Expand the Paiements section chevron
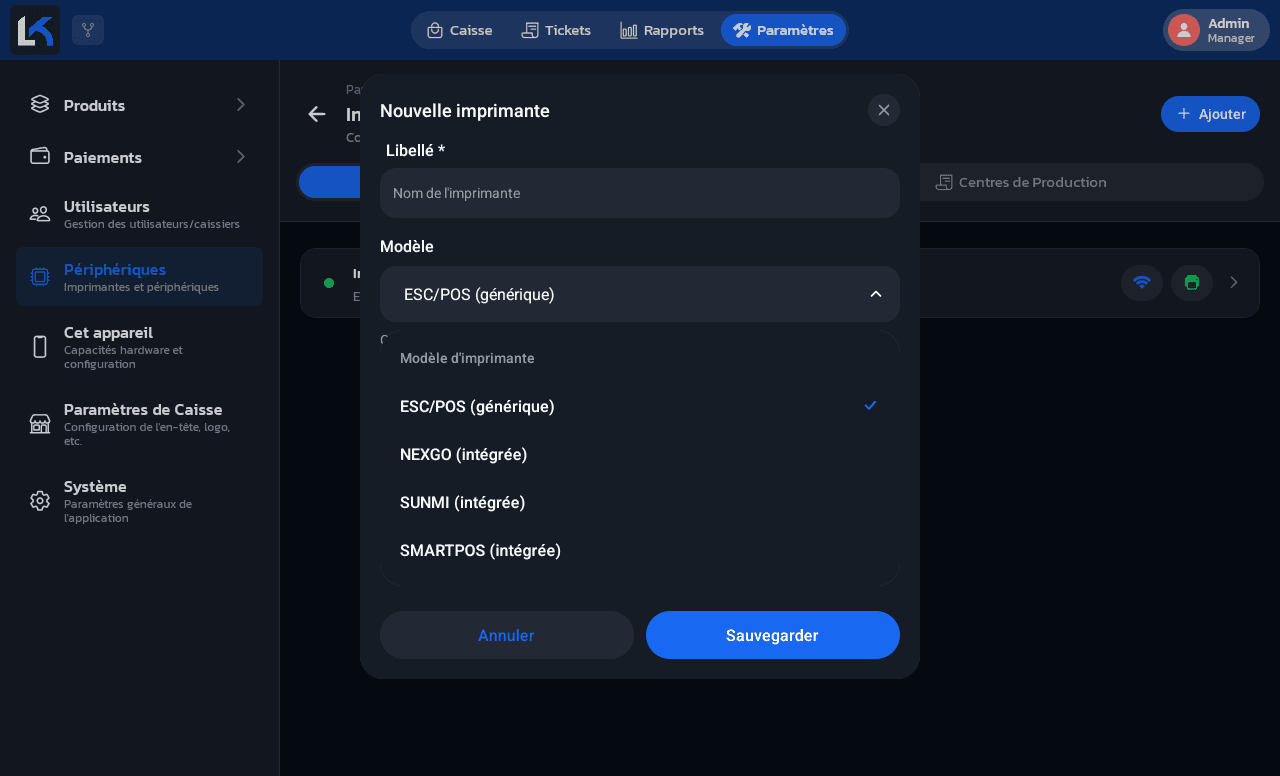 pos(240,156)
